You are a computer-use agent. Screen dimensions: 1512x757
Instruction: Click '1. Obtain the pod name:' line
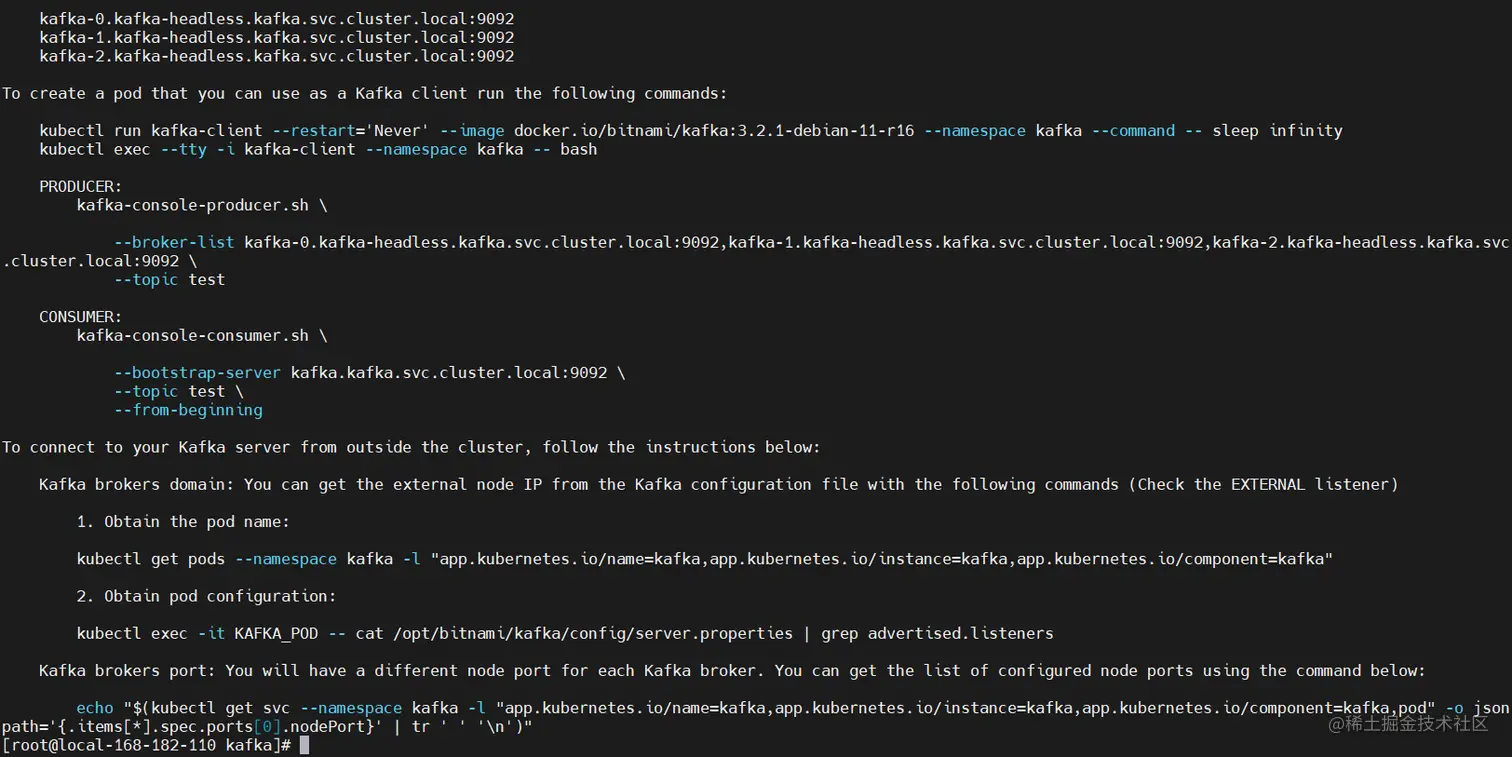coord(184,522)
